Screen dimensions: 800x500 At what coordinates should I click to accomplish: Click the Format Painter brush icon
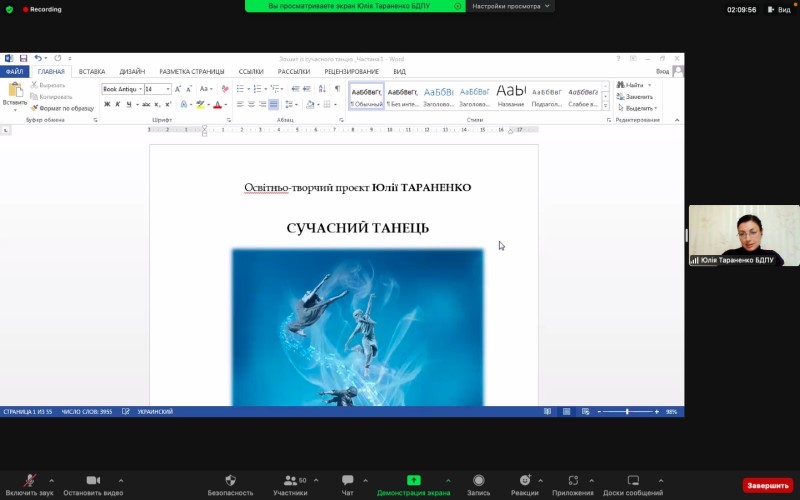point(34,108)
